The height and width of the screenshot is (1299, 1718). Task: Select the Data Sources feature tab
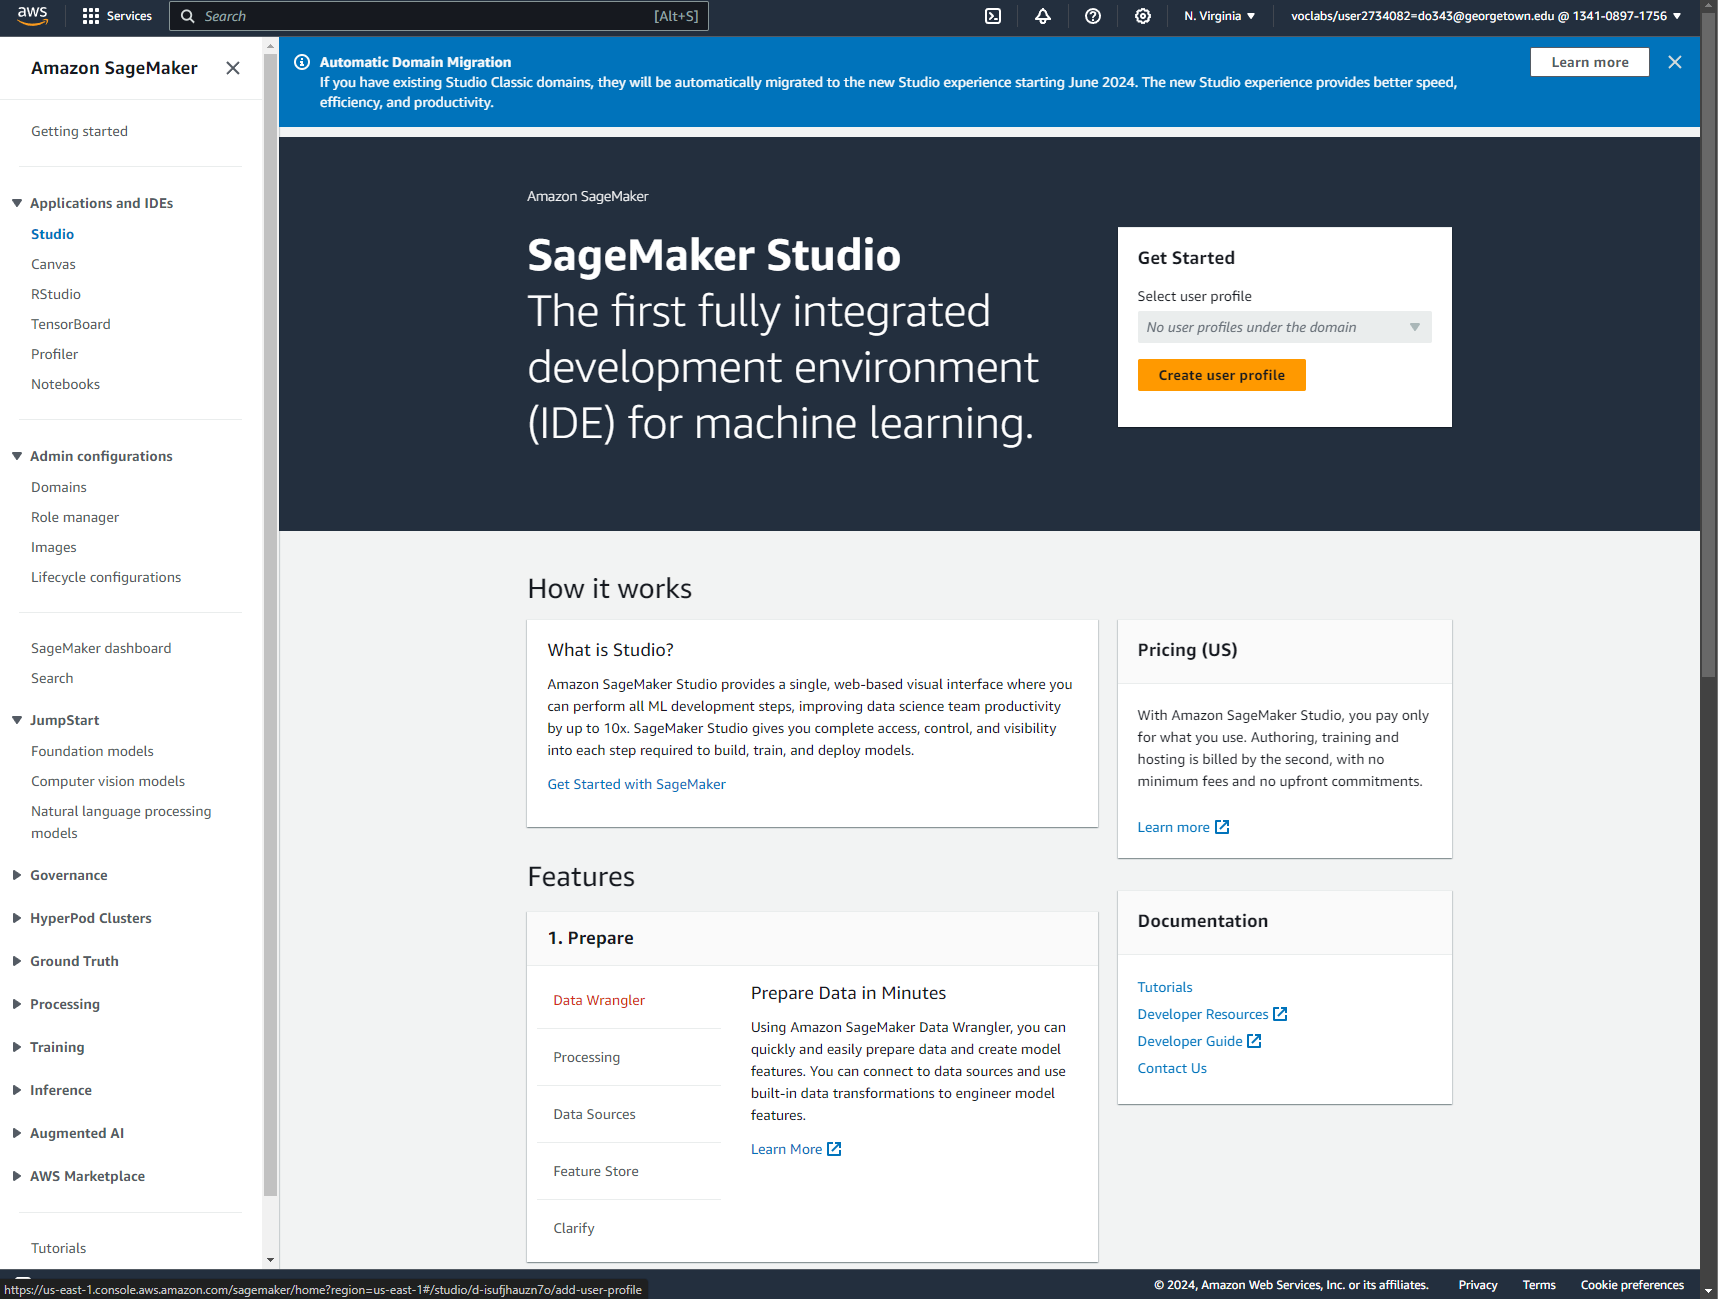pos(594,1114)
